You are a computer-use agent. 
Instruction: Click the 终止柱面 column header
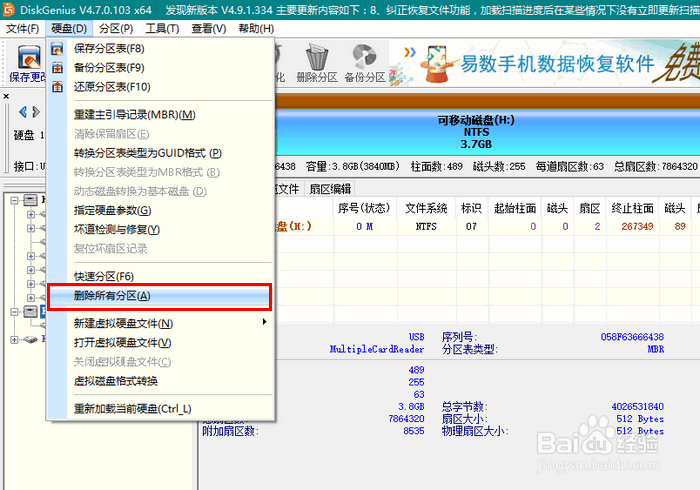point(633,208)
